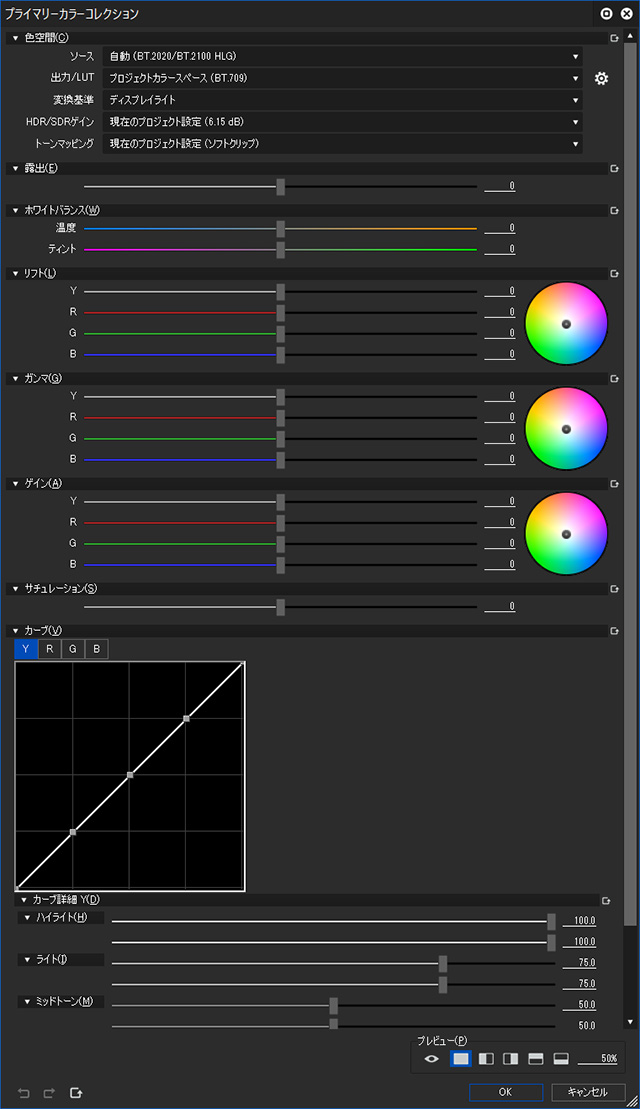Screen dimensions: 640x1109
Task: Click the リフト R slider handle
Action: coord(281,313)
